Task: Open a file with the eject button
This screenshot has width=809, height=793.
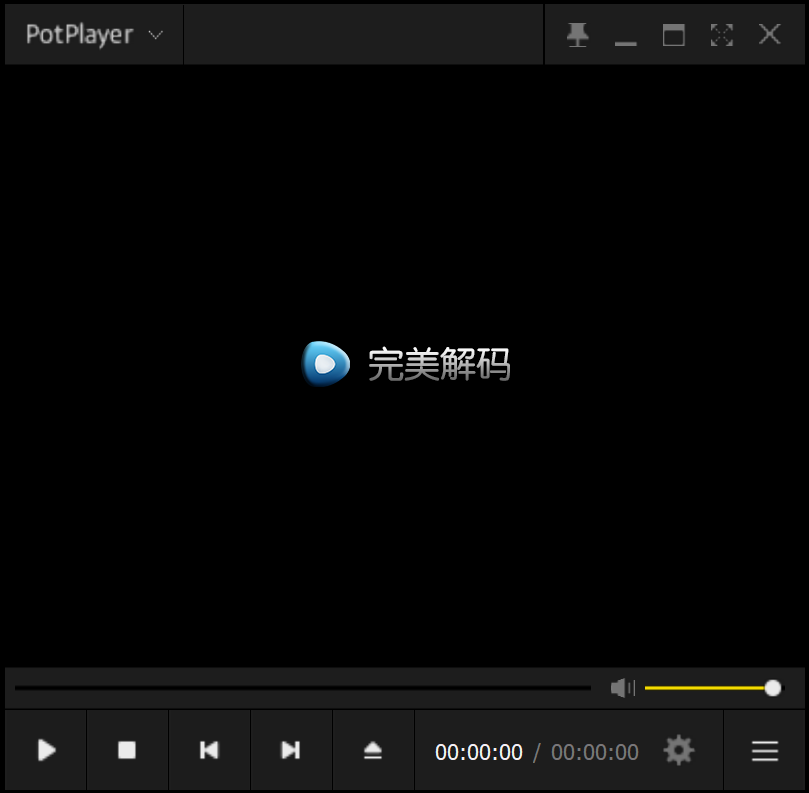Action: (x=373, y=750)
